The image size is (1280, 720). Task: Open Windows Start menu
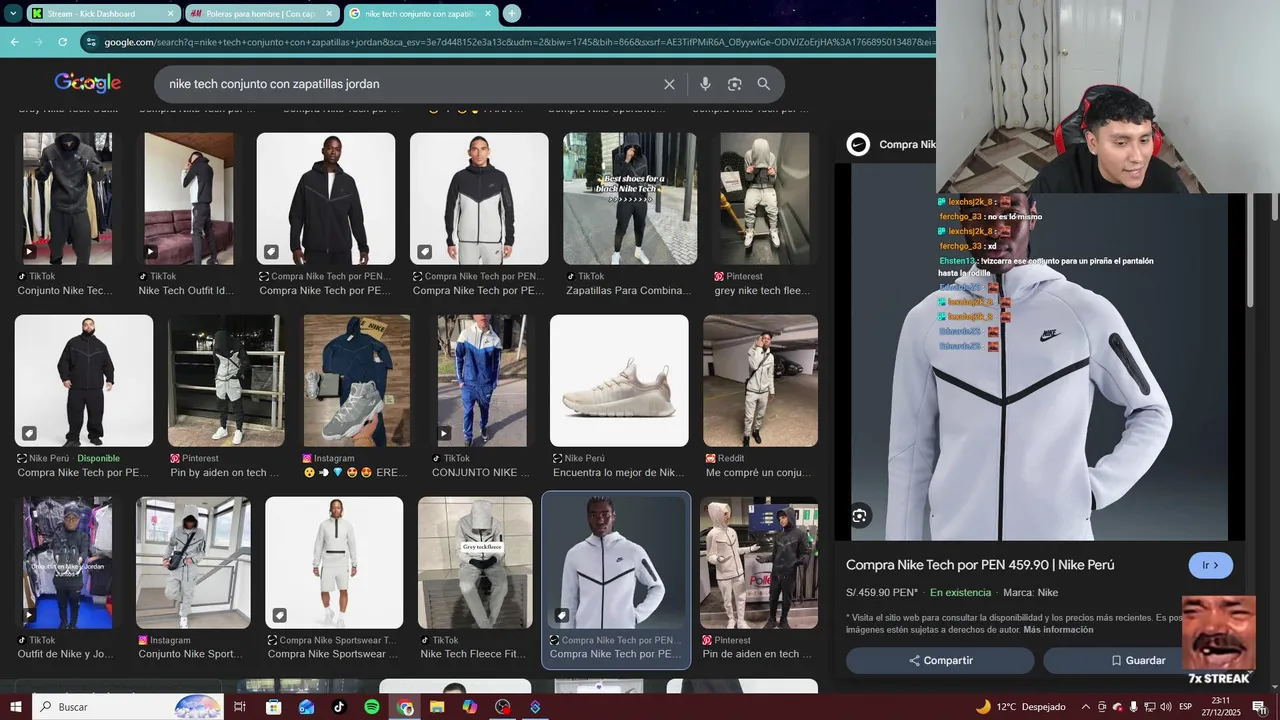click(16, 707)
